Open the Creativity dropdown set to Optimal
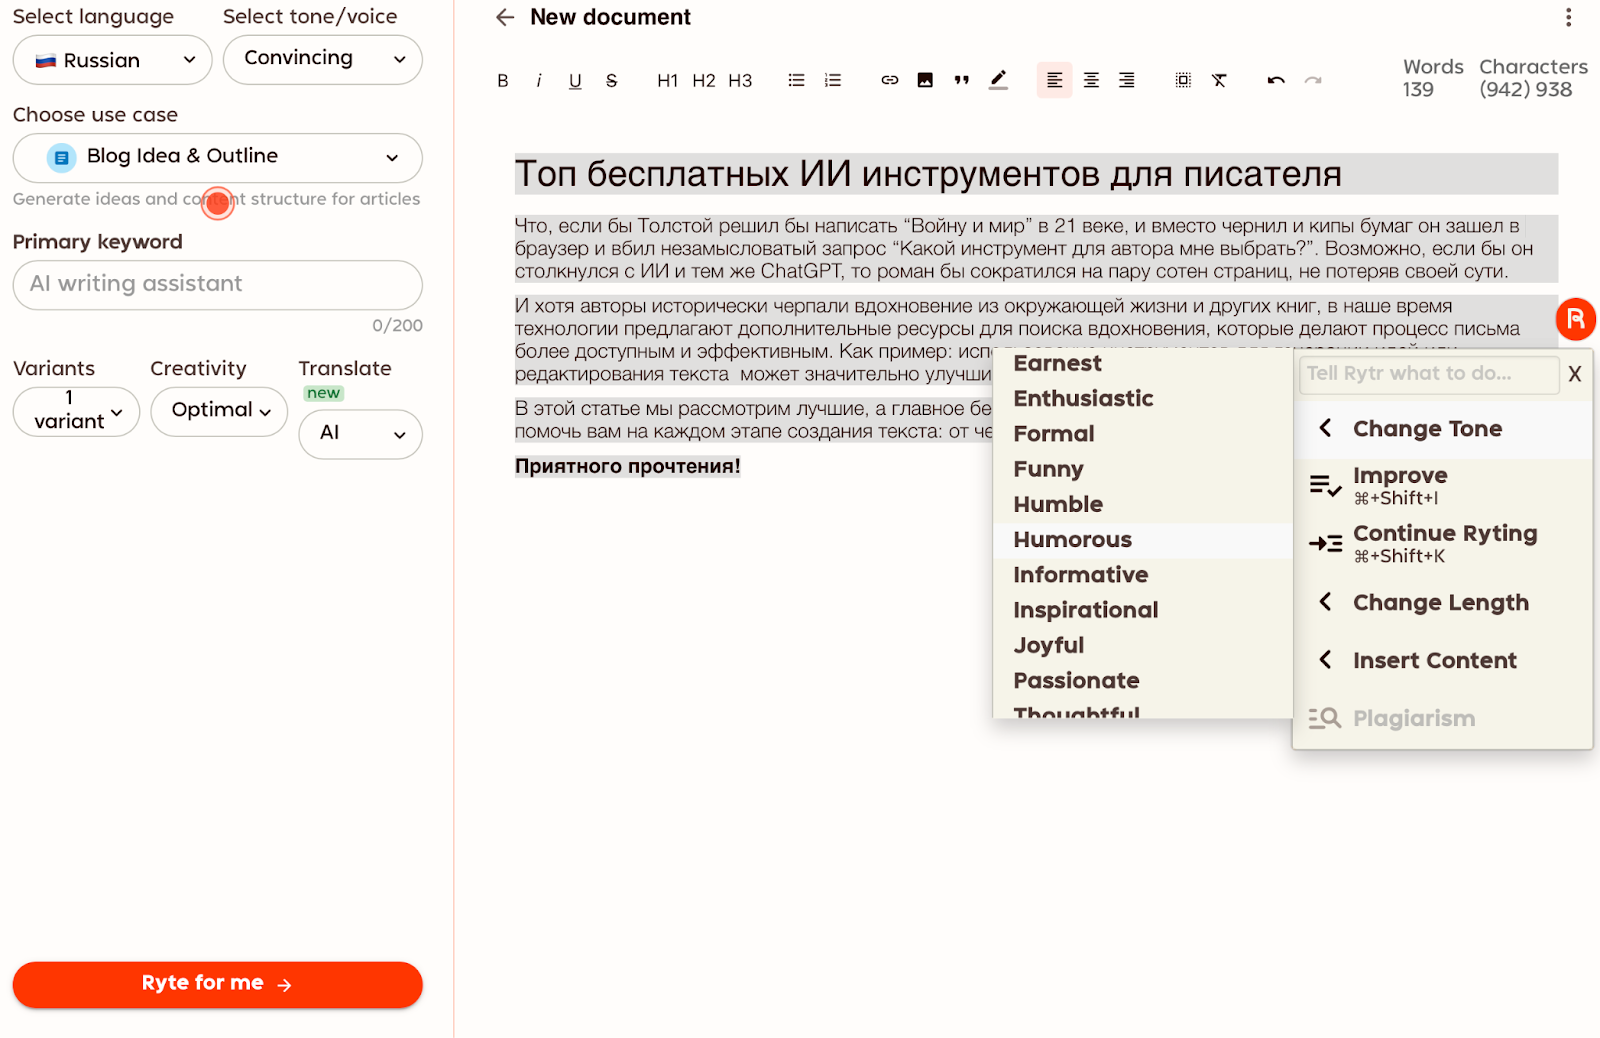The height and width of the screenshot is (1038, 1600). click(x=218, y=410)
